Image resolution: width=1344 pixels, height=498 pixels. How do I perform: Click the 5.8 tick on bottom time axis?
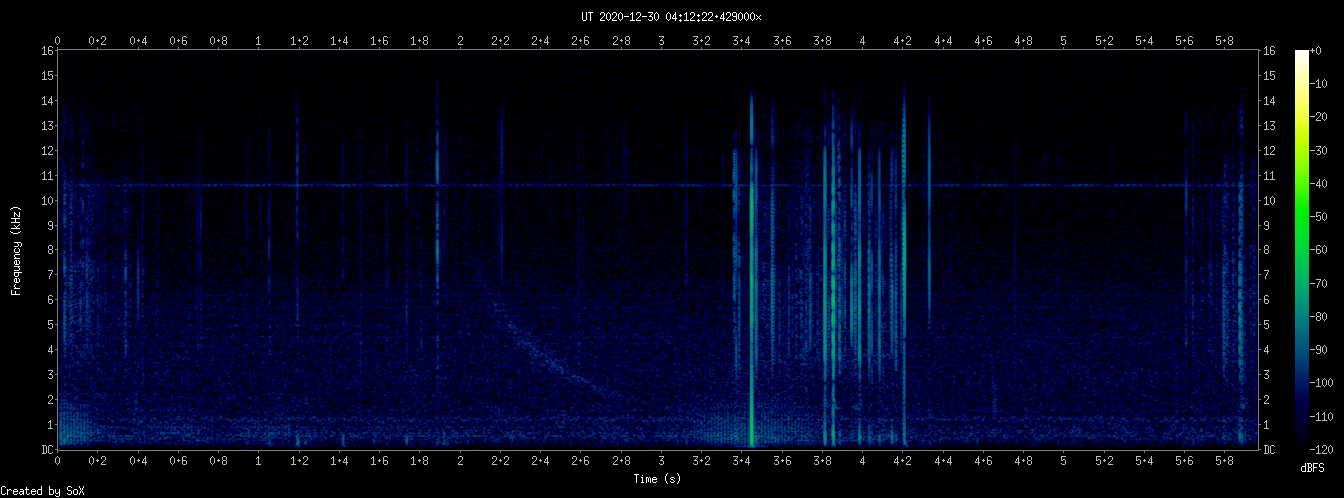pos(1225,463)
